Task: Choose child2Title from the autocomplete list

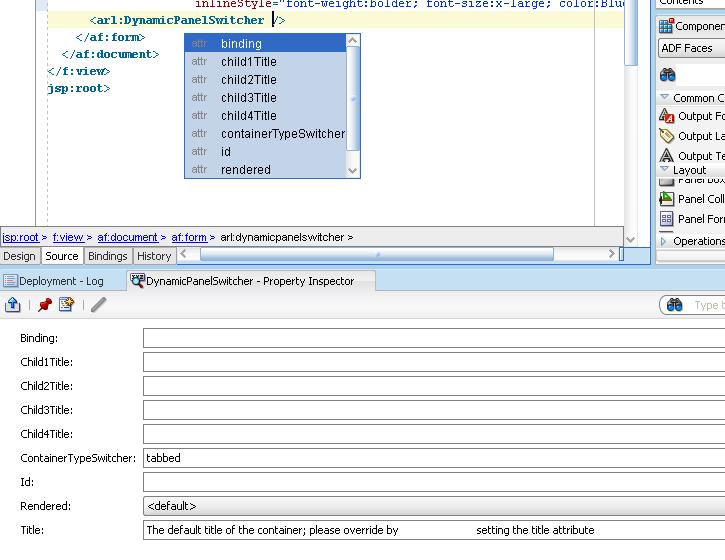Action: tap(249, 80)
